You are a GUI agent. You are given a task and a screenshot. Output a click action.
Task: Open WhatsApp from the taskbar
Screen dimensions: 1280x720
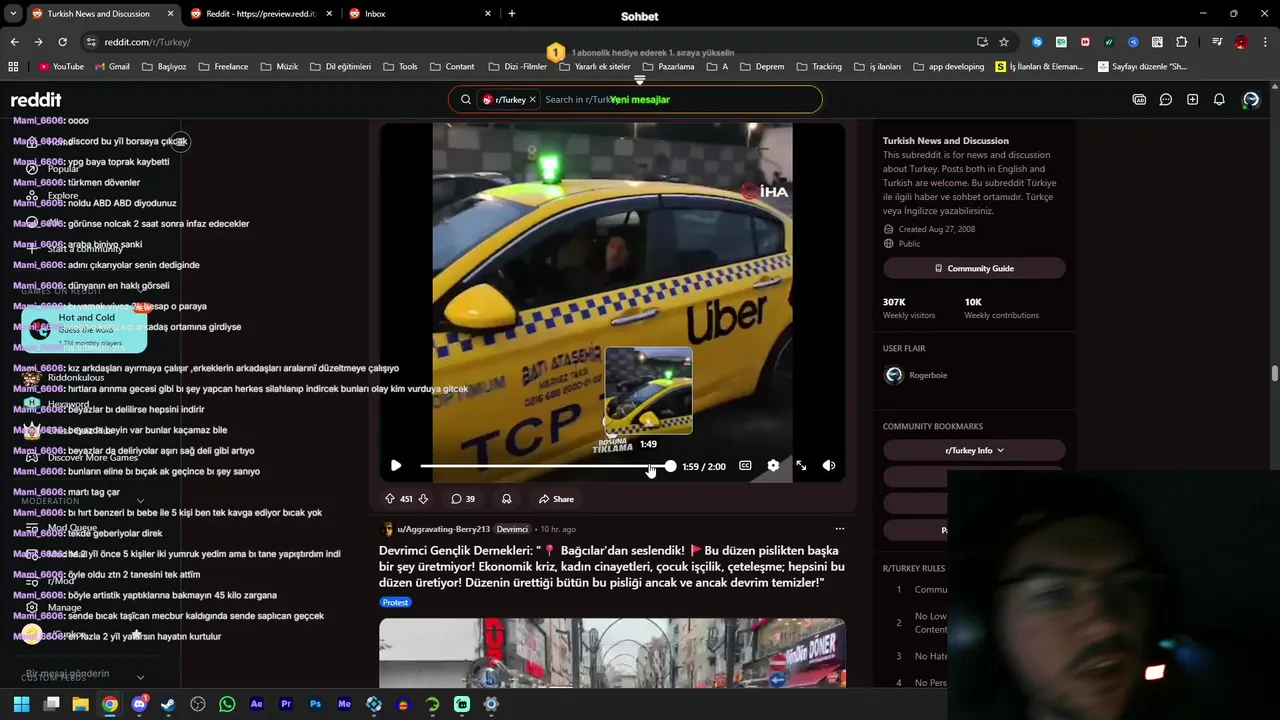click(227, 704)
